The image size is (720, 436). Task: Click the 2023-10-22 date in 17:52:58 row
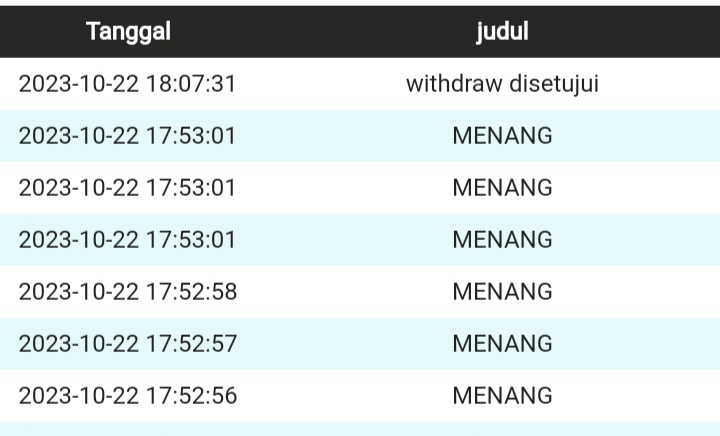click(x=78, y=292)
